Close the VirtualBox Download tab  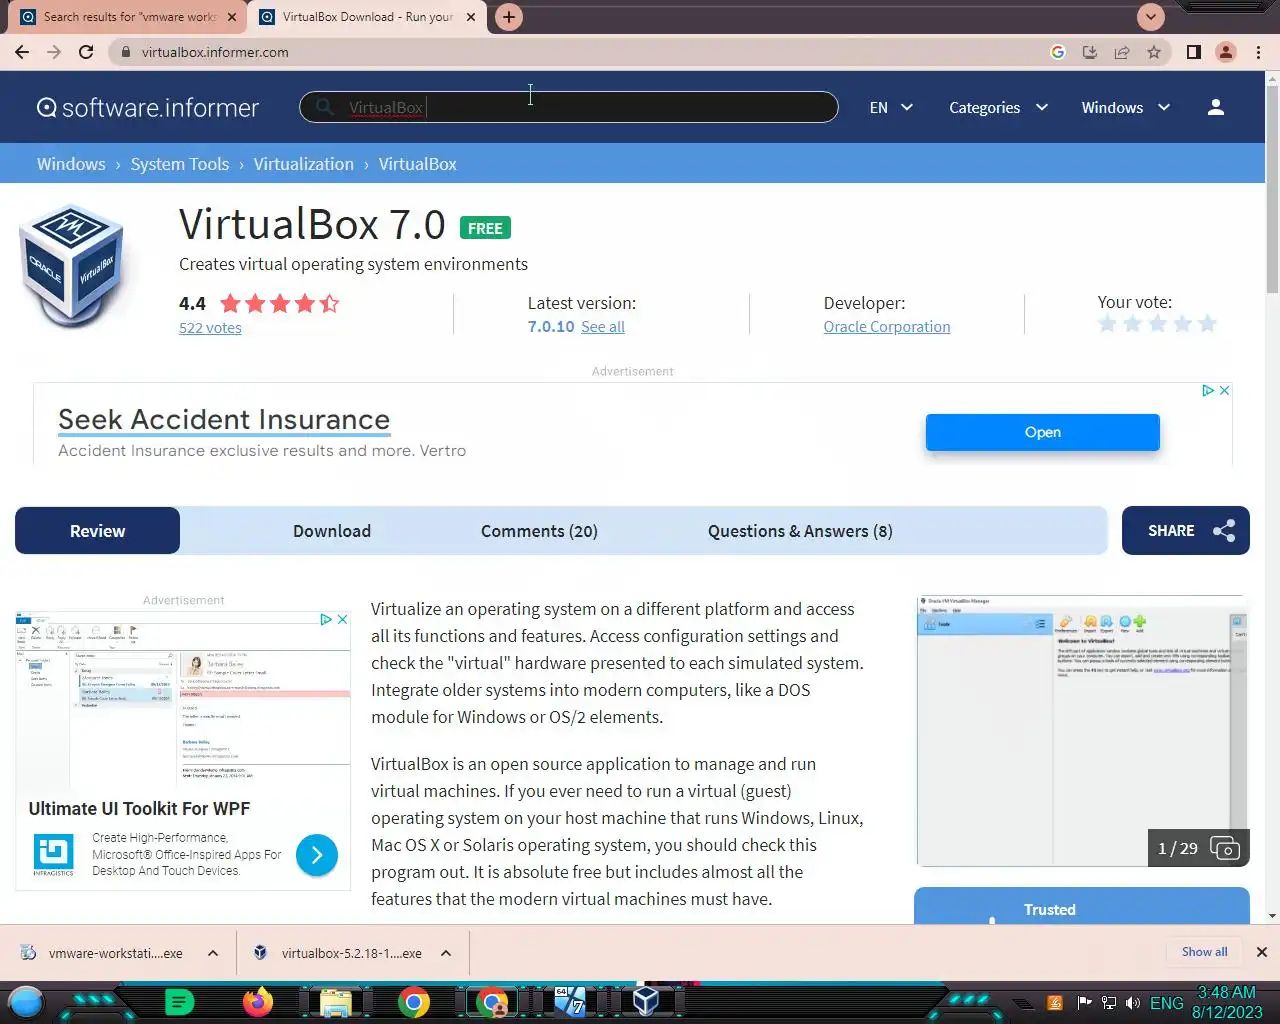471,17
